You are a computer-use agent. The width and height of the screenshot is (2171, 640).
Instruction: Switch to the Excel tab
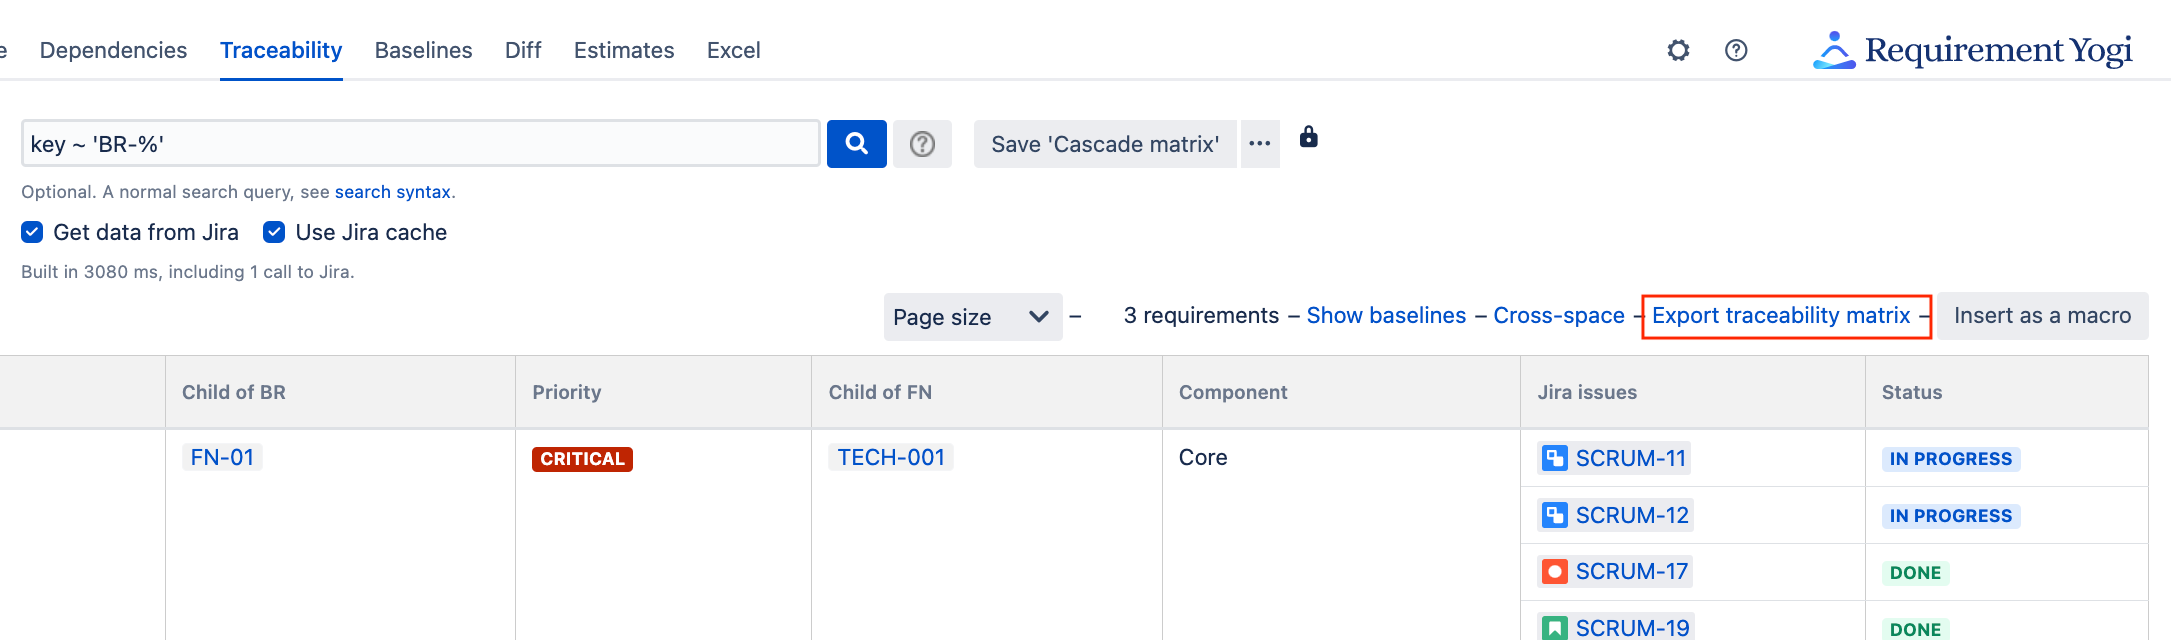tap(734, 50)
